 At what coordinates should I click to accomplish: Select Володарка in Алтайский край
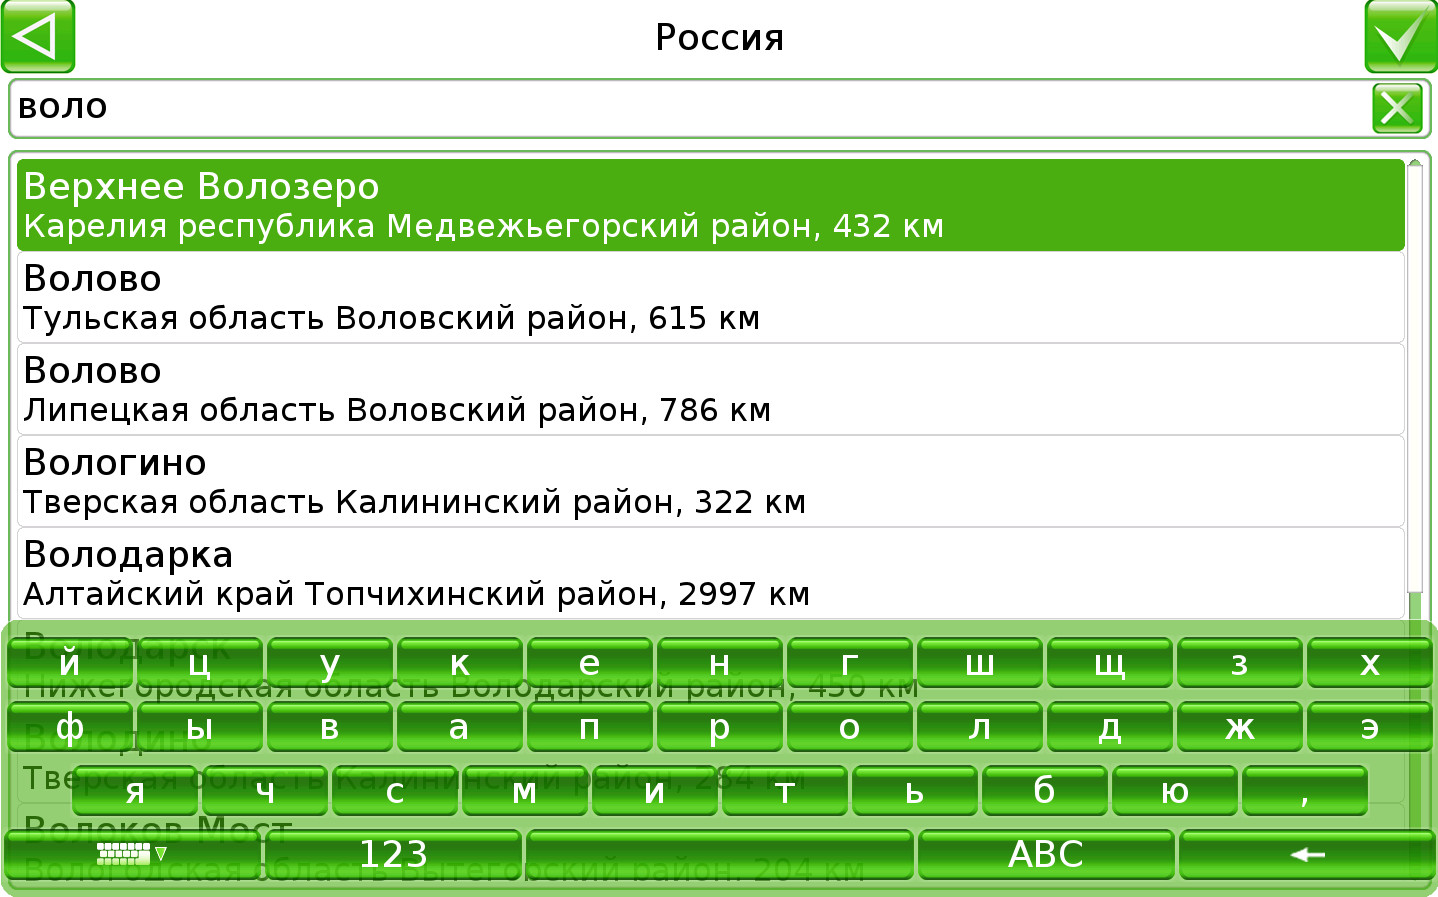710,573
